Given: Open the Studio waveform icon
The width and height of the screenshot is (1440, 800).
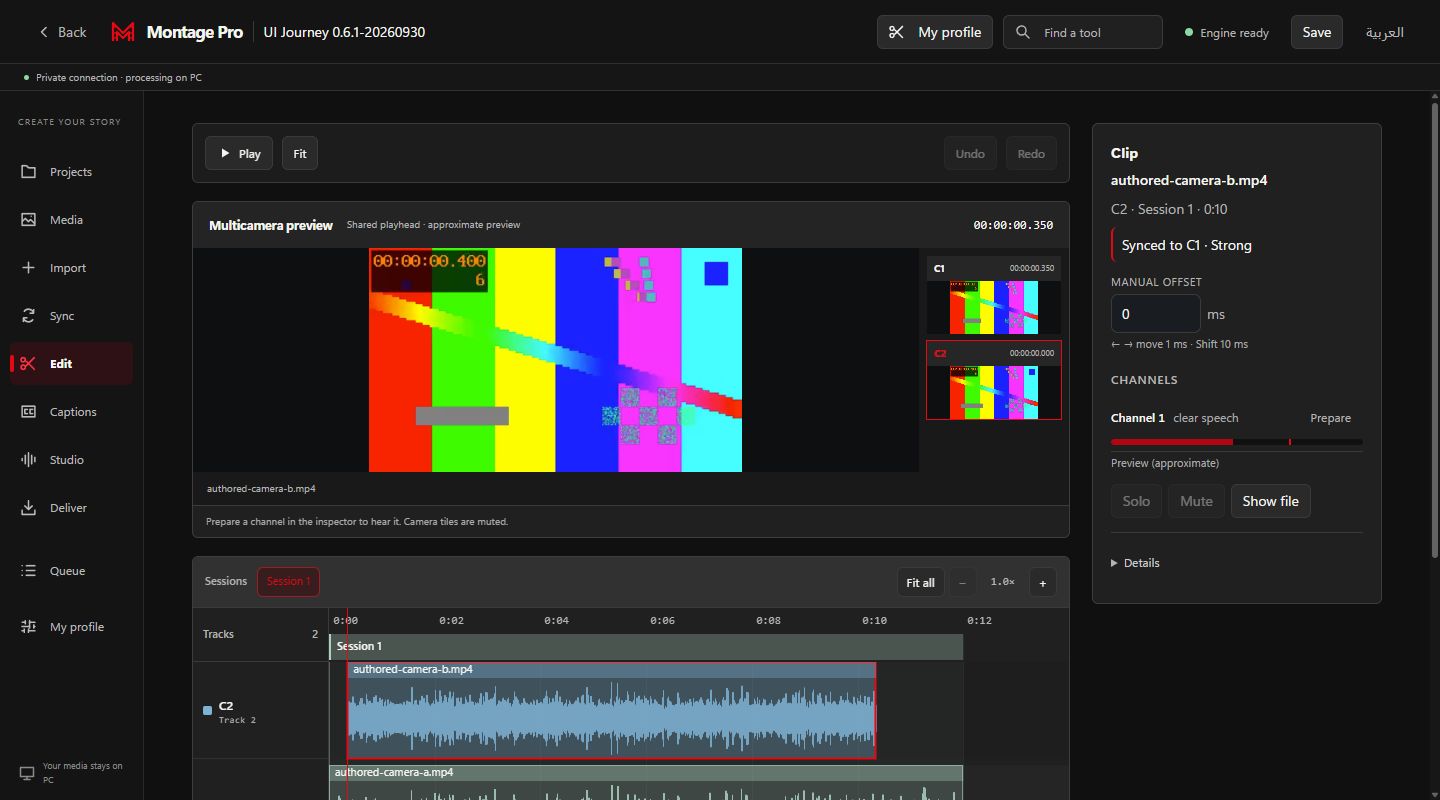Looking at the screenshot, I should point(28,460).
